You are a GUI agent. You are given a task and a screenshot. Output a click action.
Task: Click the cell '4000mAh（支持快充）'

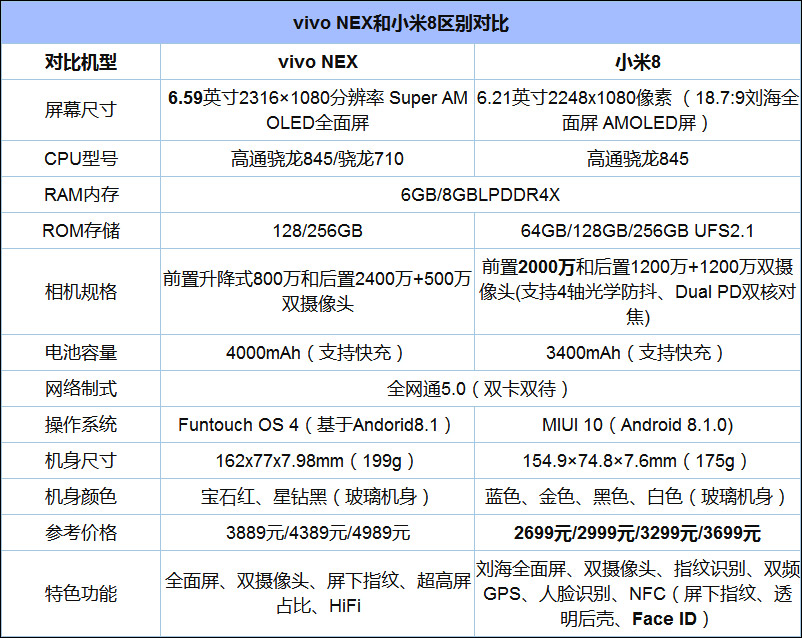[x=317, y=353]
